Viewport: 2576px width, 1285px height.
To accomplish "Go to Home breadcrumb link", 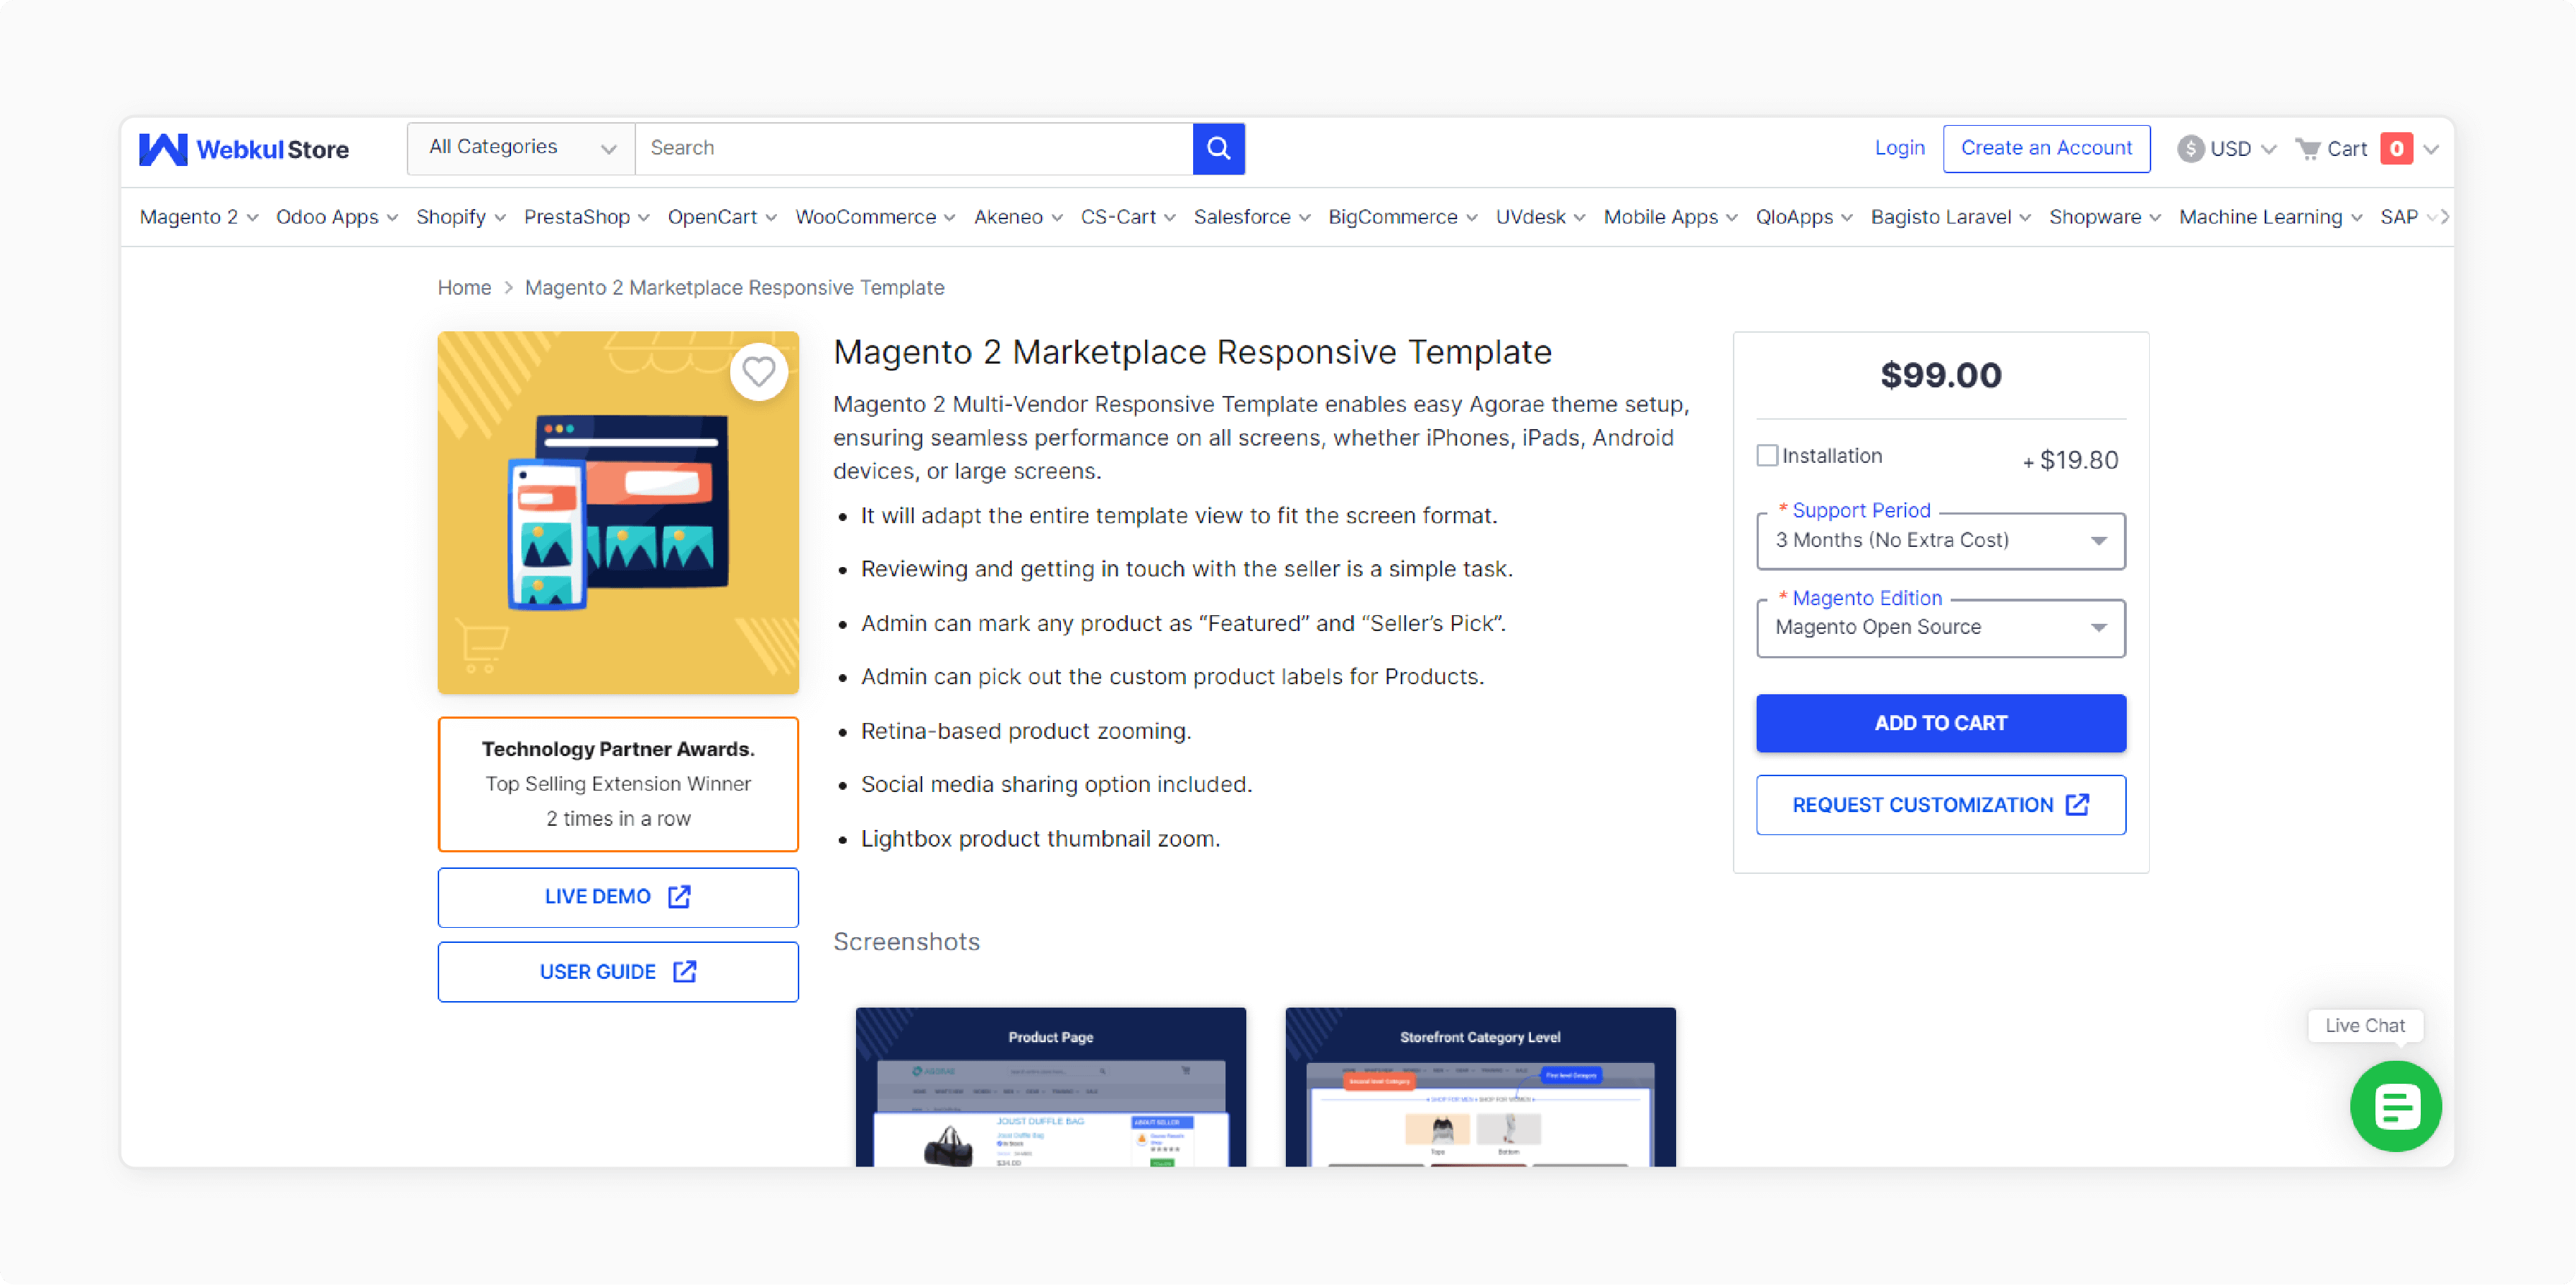I will (464, 288).
